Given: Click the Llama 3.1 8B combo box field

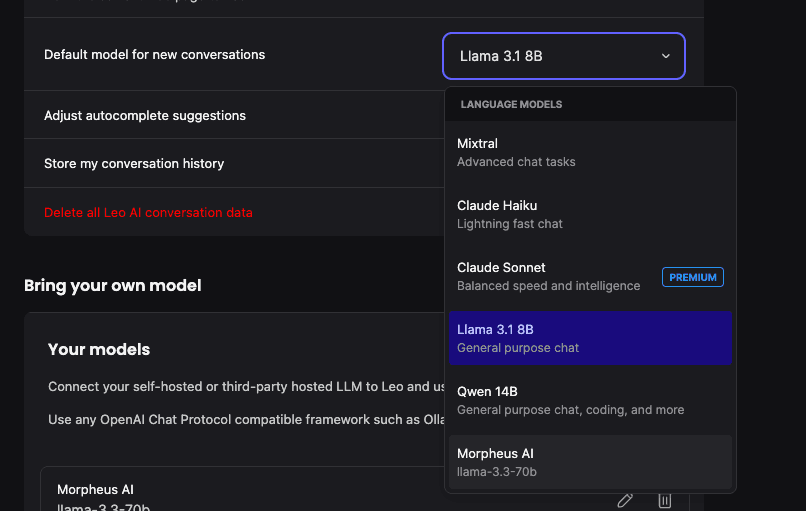Looking at the screenshot, I should pyautogui.click(x=550, y=56).
